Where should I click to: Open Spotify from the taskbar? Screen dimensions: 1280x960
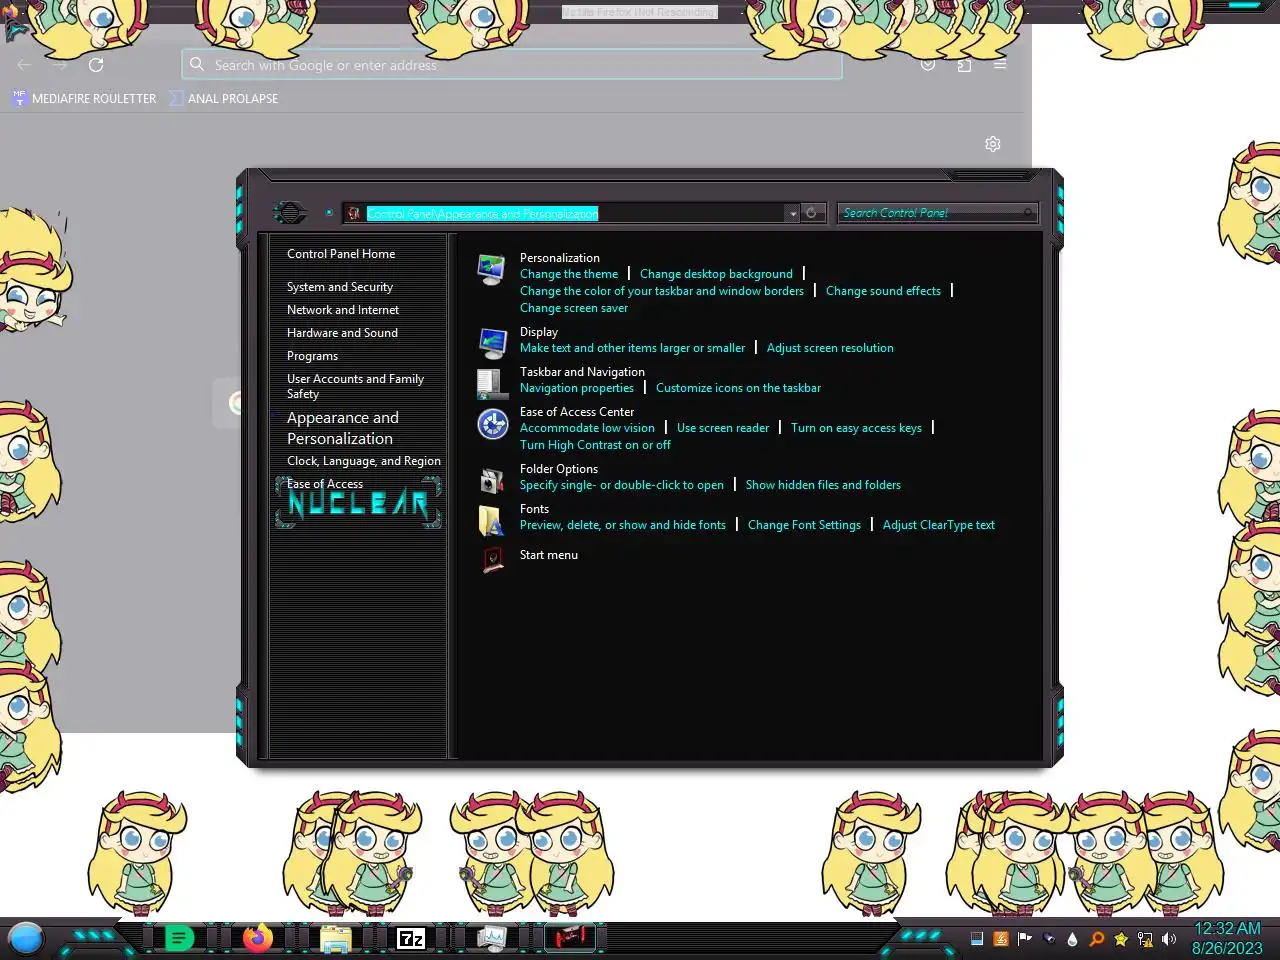[x=179, y=939]
